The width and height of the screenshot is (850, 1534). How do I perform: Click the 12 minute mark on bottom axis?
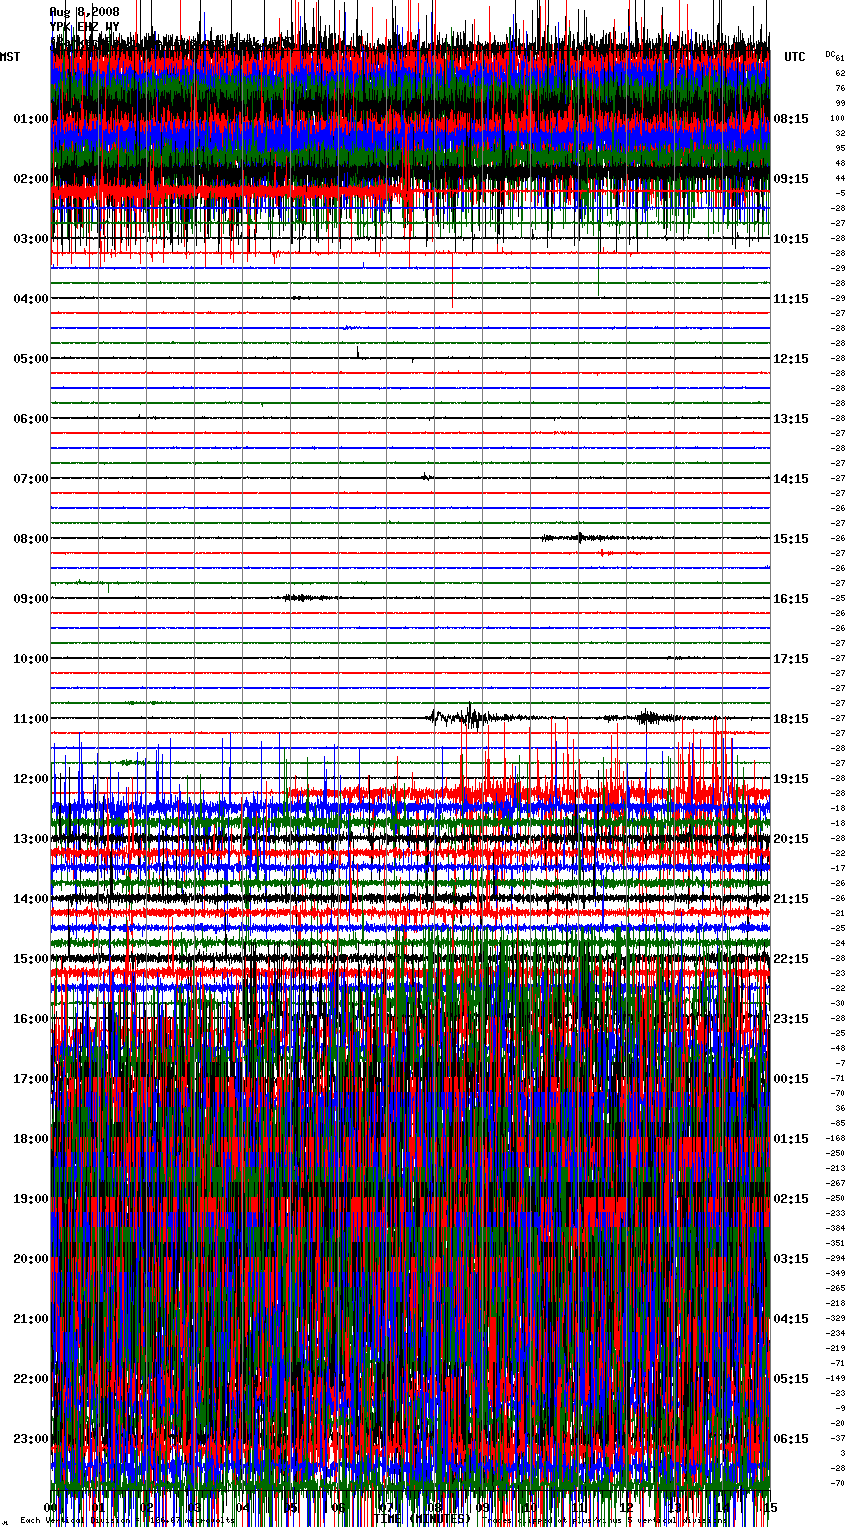(x=626, y=1507)
